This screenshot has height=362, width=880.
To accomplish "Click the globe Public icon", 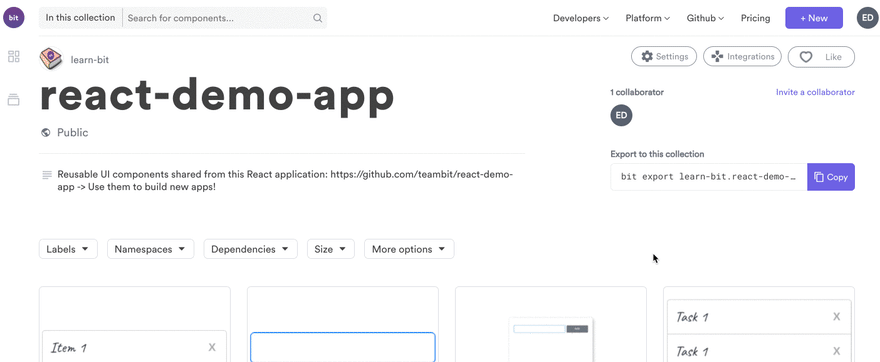I will pos(45,133).
